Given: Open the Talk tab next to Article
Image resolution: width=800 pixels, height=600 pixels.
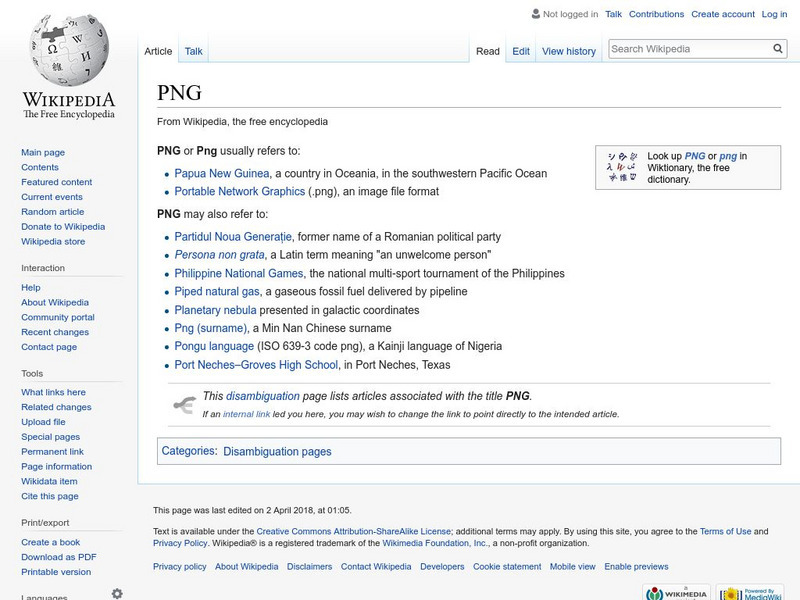Looking at the screenshot, I should coord(193,51).
